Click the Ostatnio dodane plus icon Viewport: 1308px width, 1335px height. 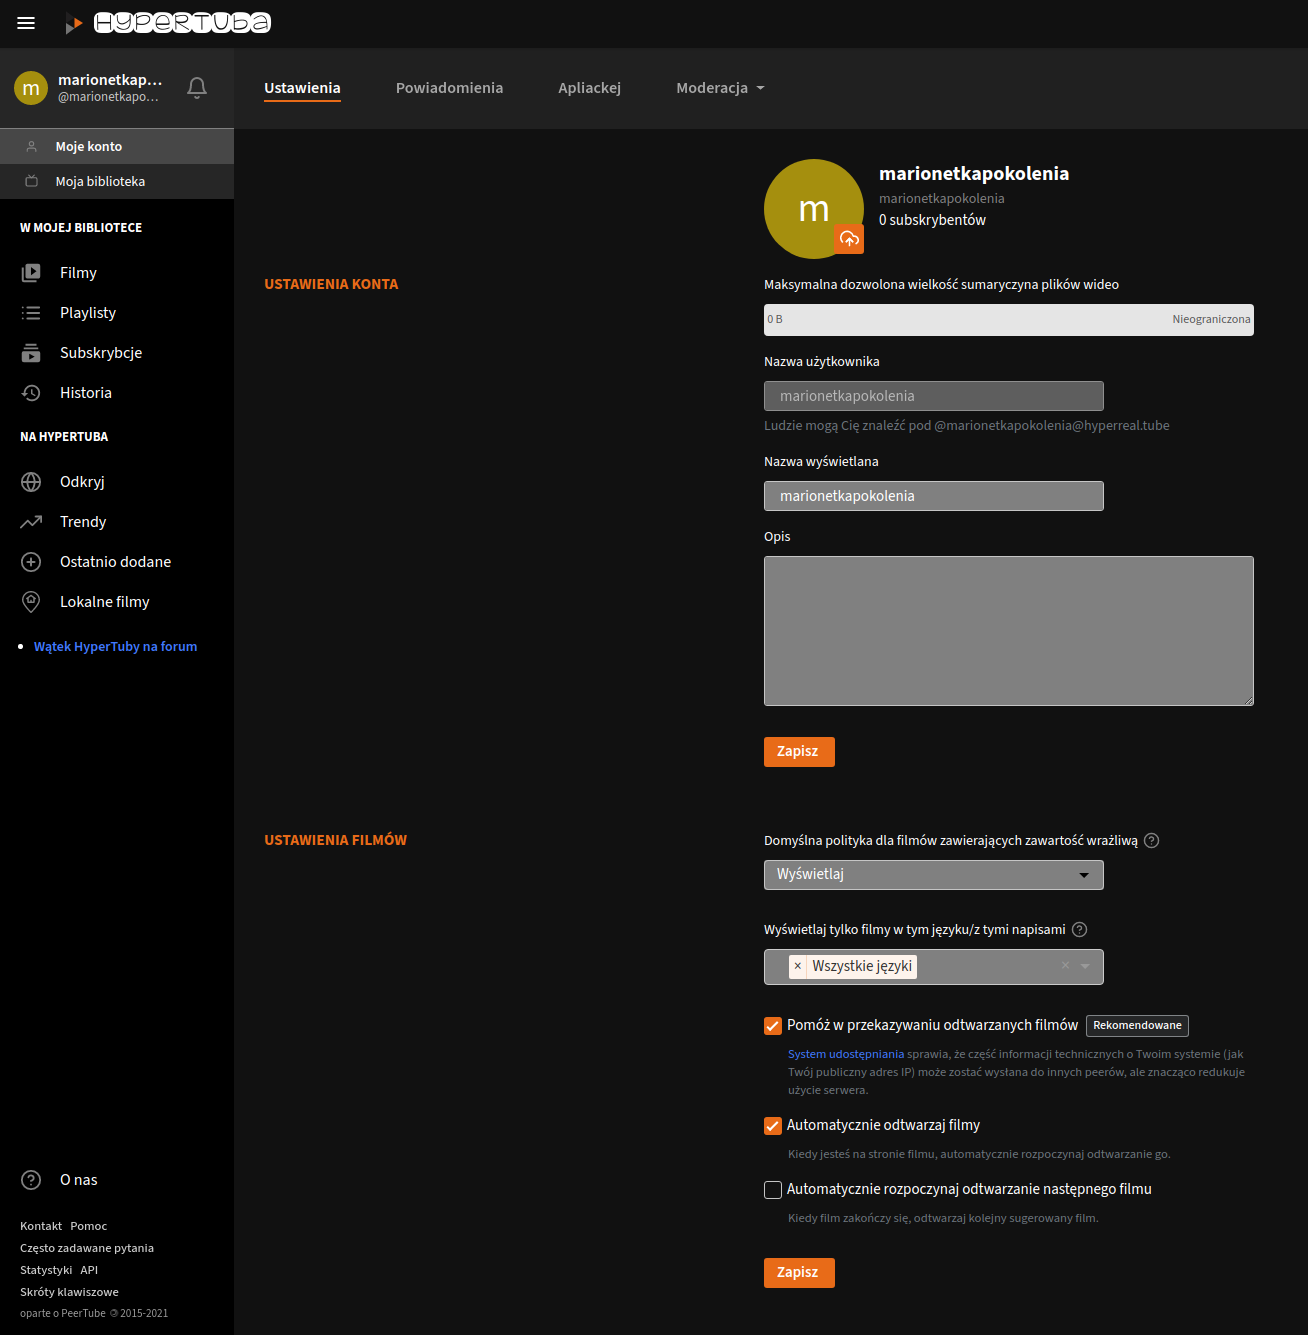[31, 562]
